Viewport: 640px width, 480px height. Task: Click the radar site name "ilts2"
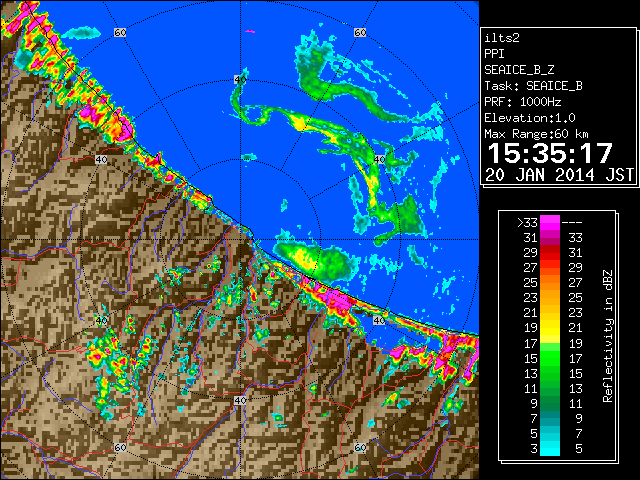[502, 38]
